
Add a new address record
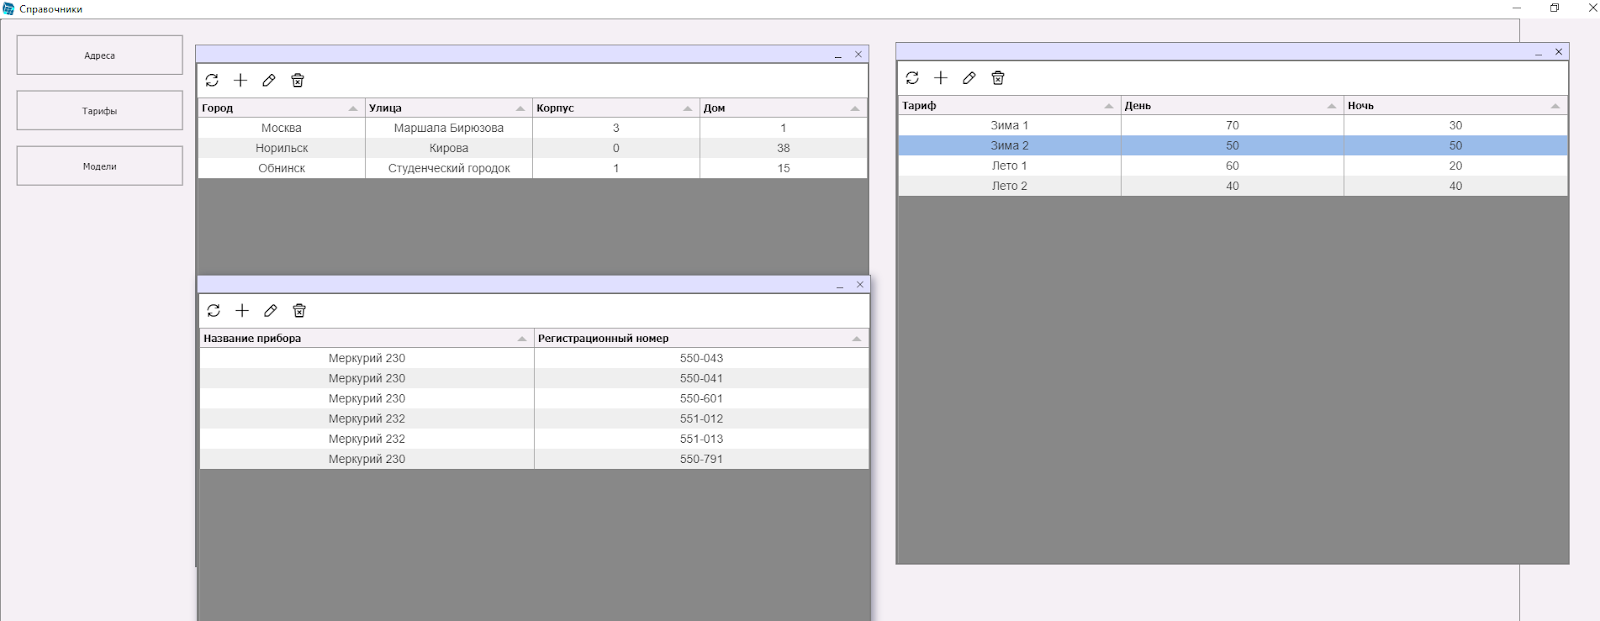click(x=240, y=81)
